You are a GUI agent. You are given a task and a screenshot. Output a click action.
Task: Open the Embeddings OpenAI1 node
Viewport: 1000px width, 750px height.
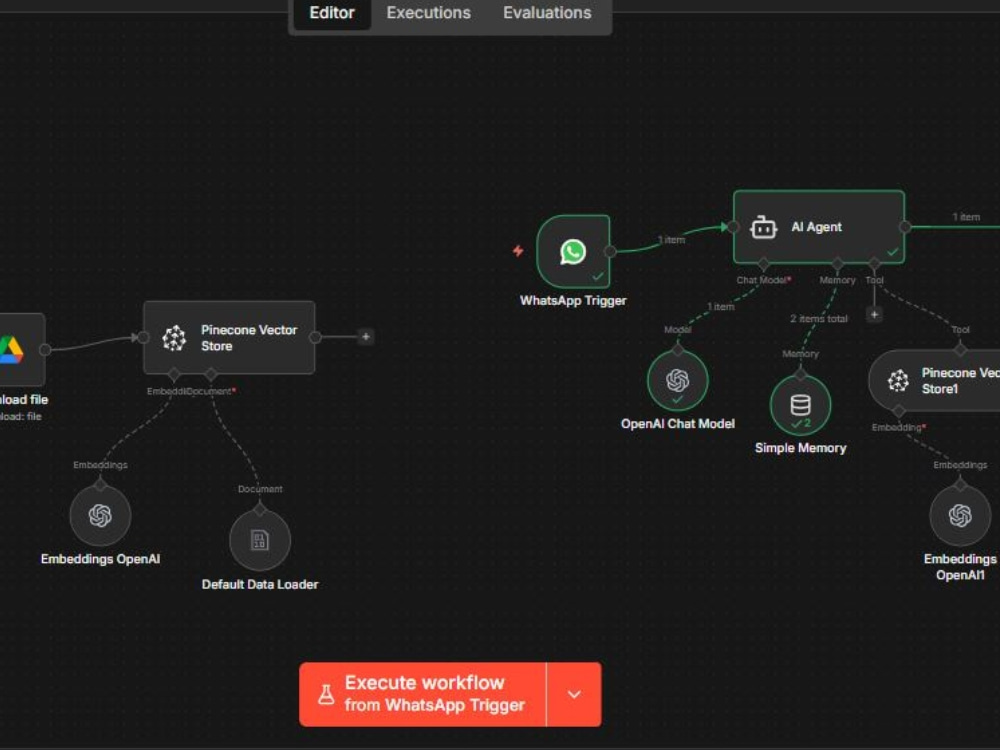pos(960,515)
